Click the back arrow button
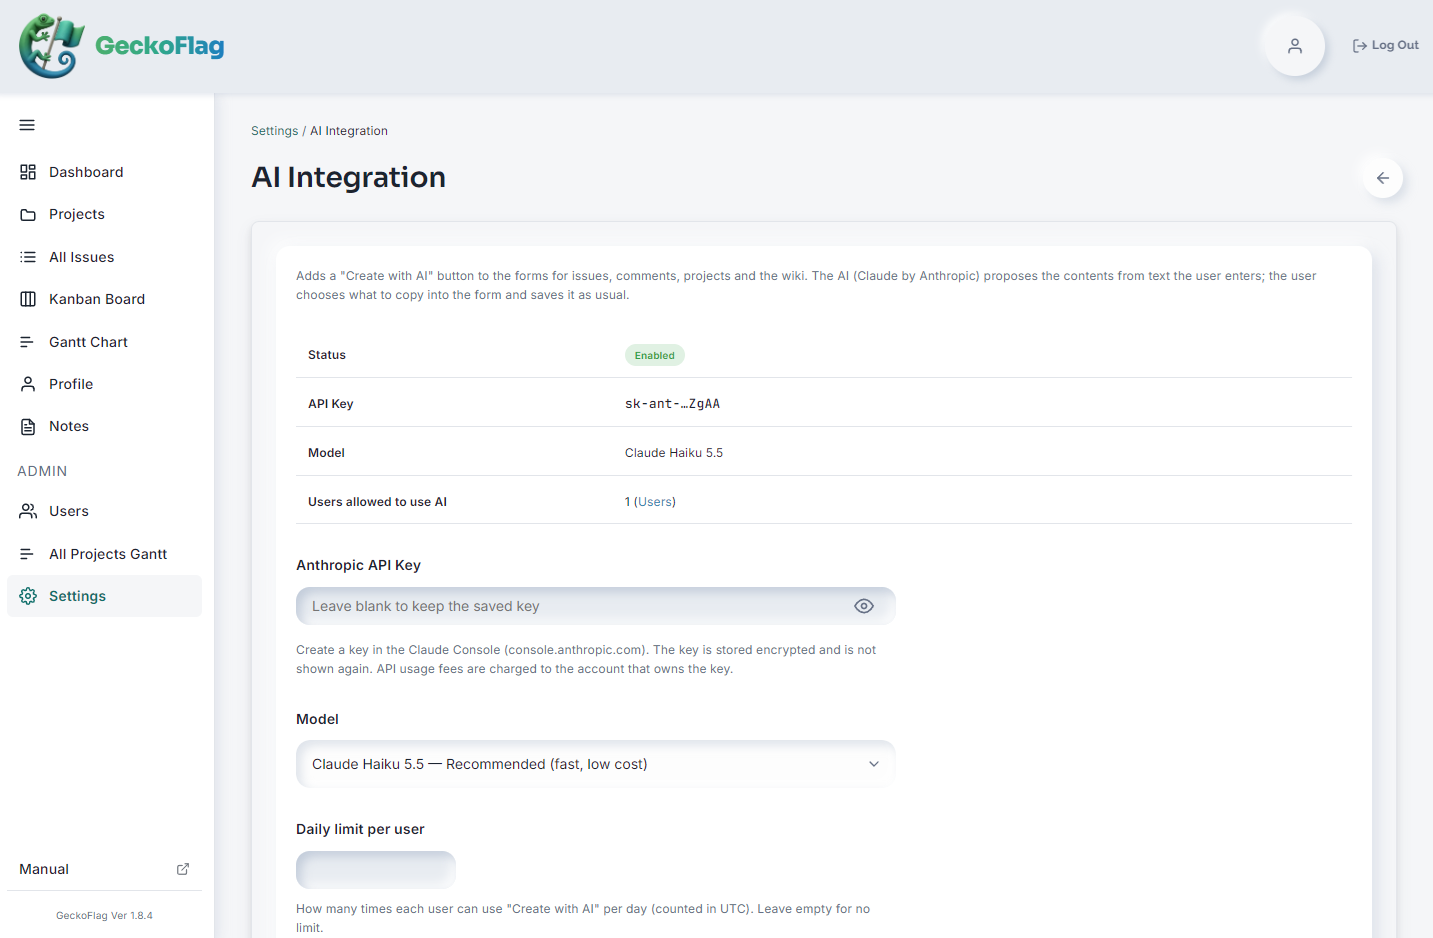The height and width of the screenshot is (938, 1433). (x=1383, y=178)
